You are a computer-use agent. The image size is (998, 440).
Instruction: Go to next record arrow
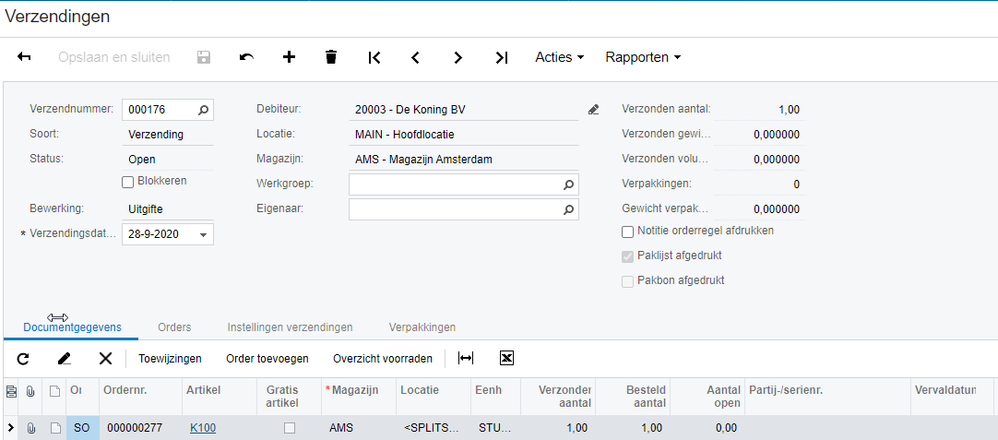tap(458, 58)
